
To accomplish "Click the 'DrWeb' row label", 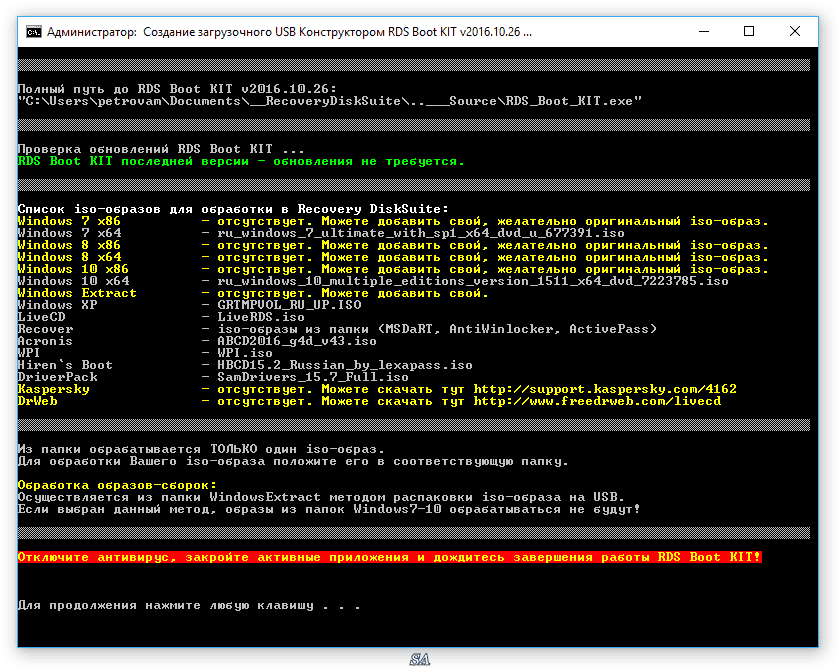I will [x=38, y=401].
